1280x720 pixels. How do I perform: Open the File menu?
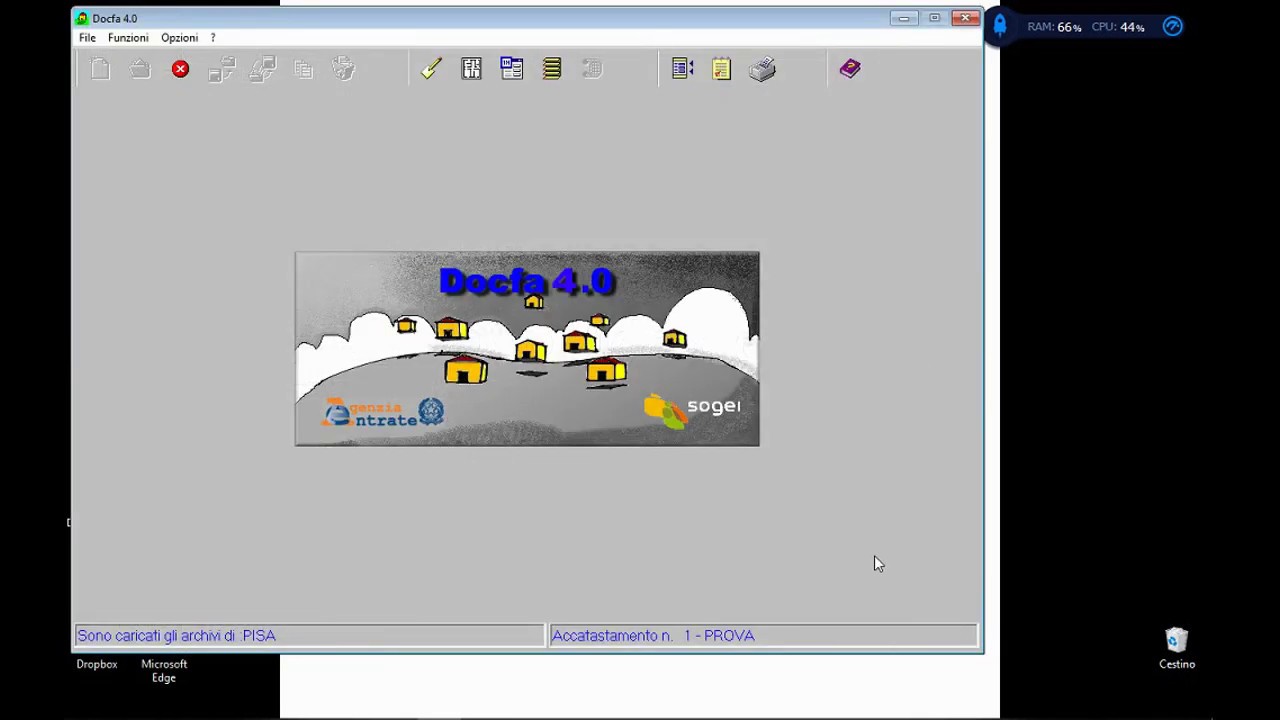tap(88, 38)
